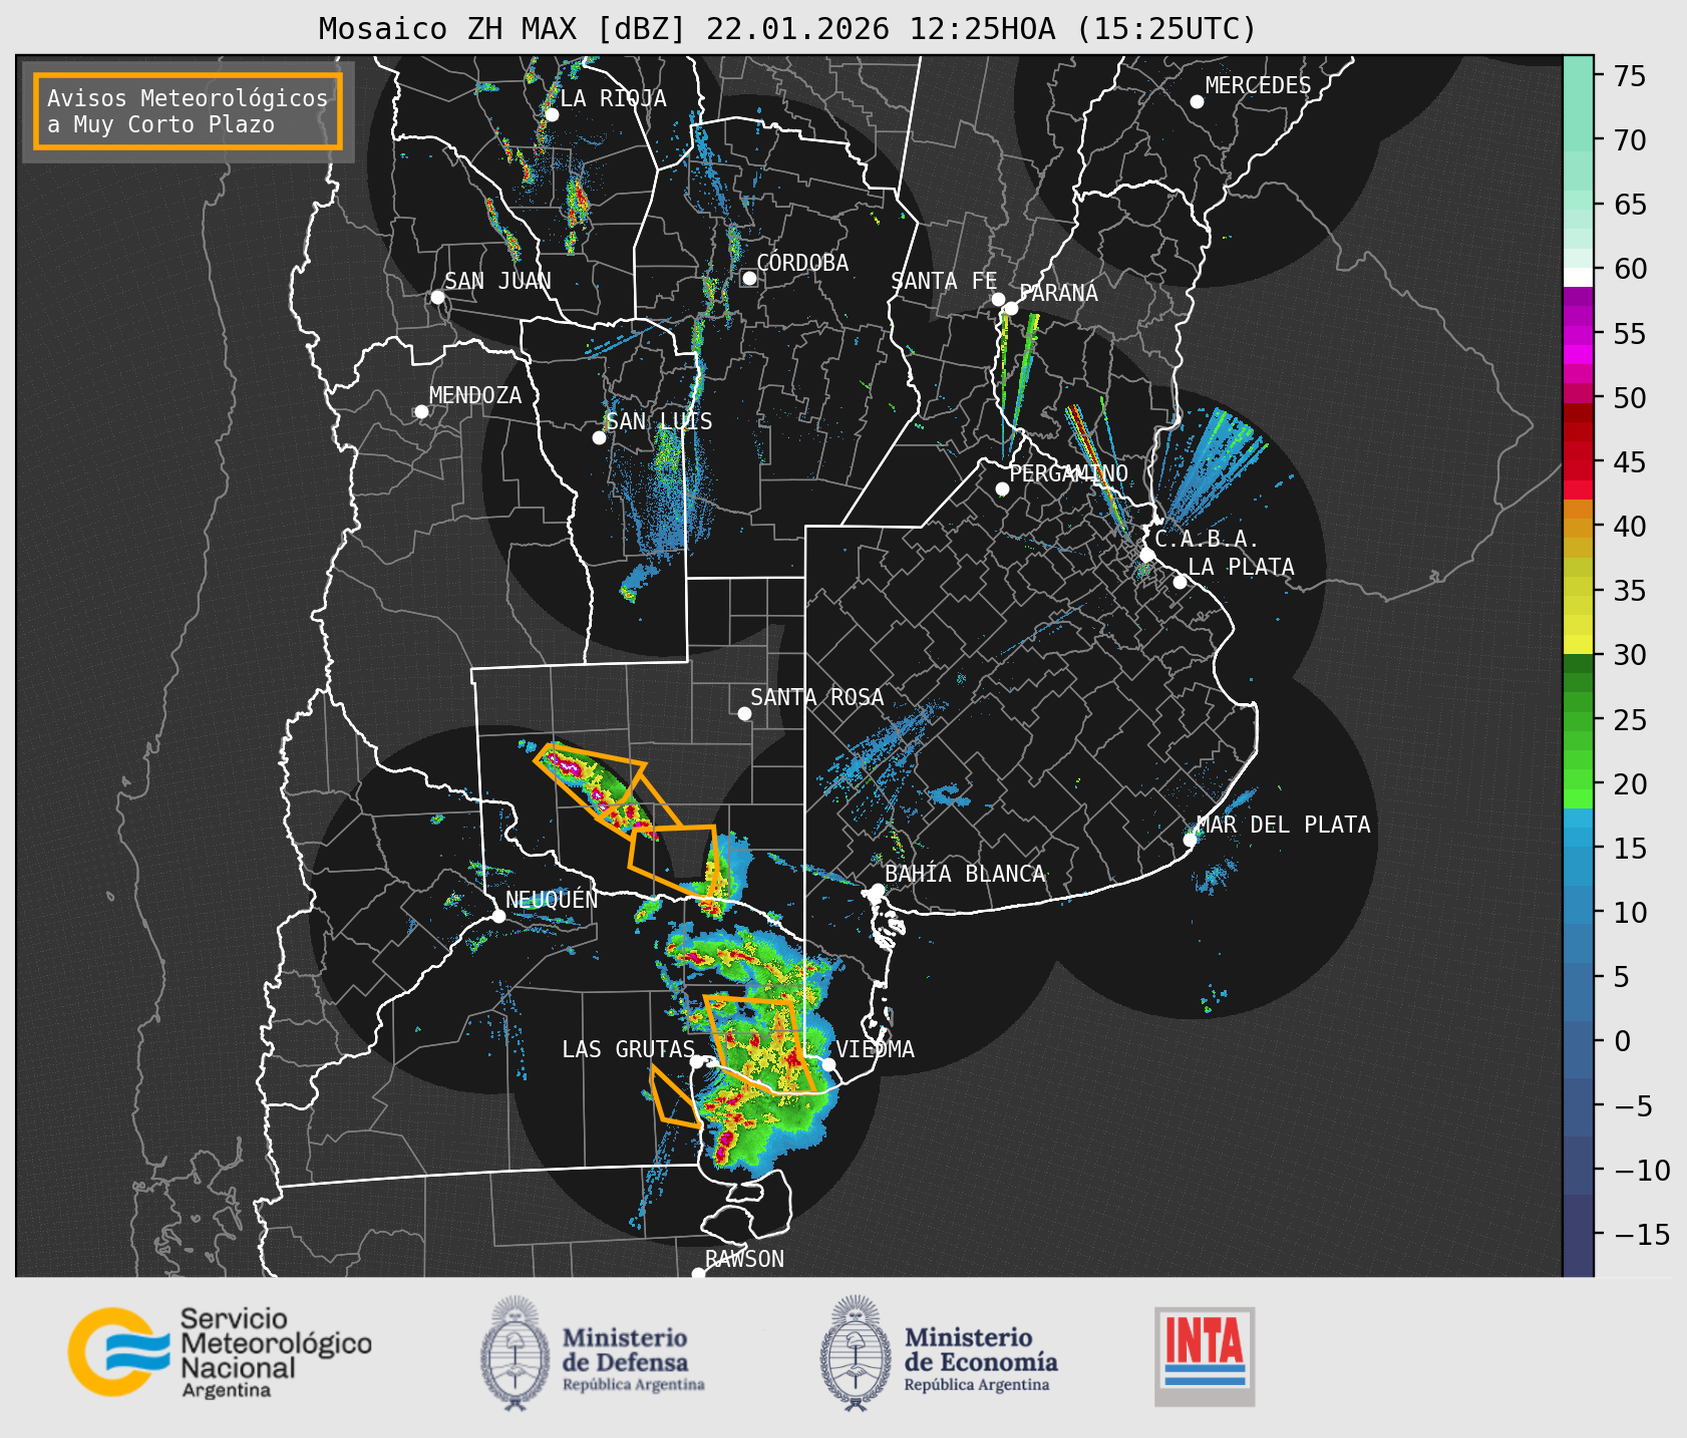Click the INTA logo
Image resolution: width=1687 pixels, height=1438 pixels.
pos(1204,1356)
